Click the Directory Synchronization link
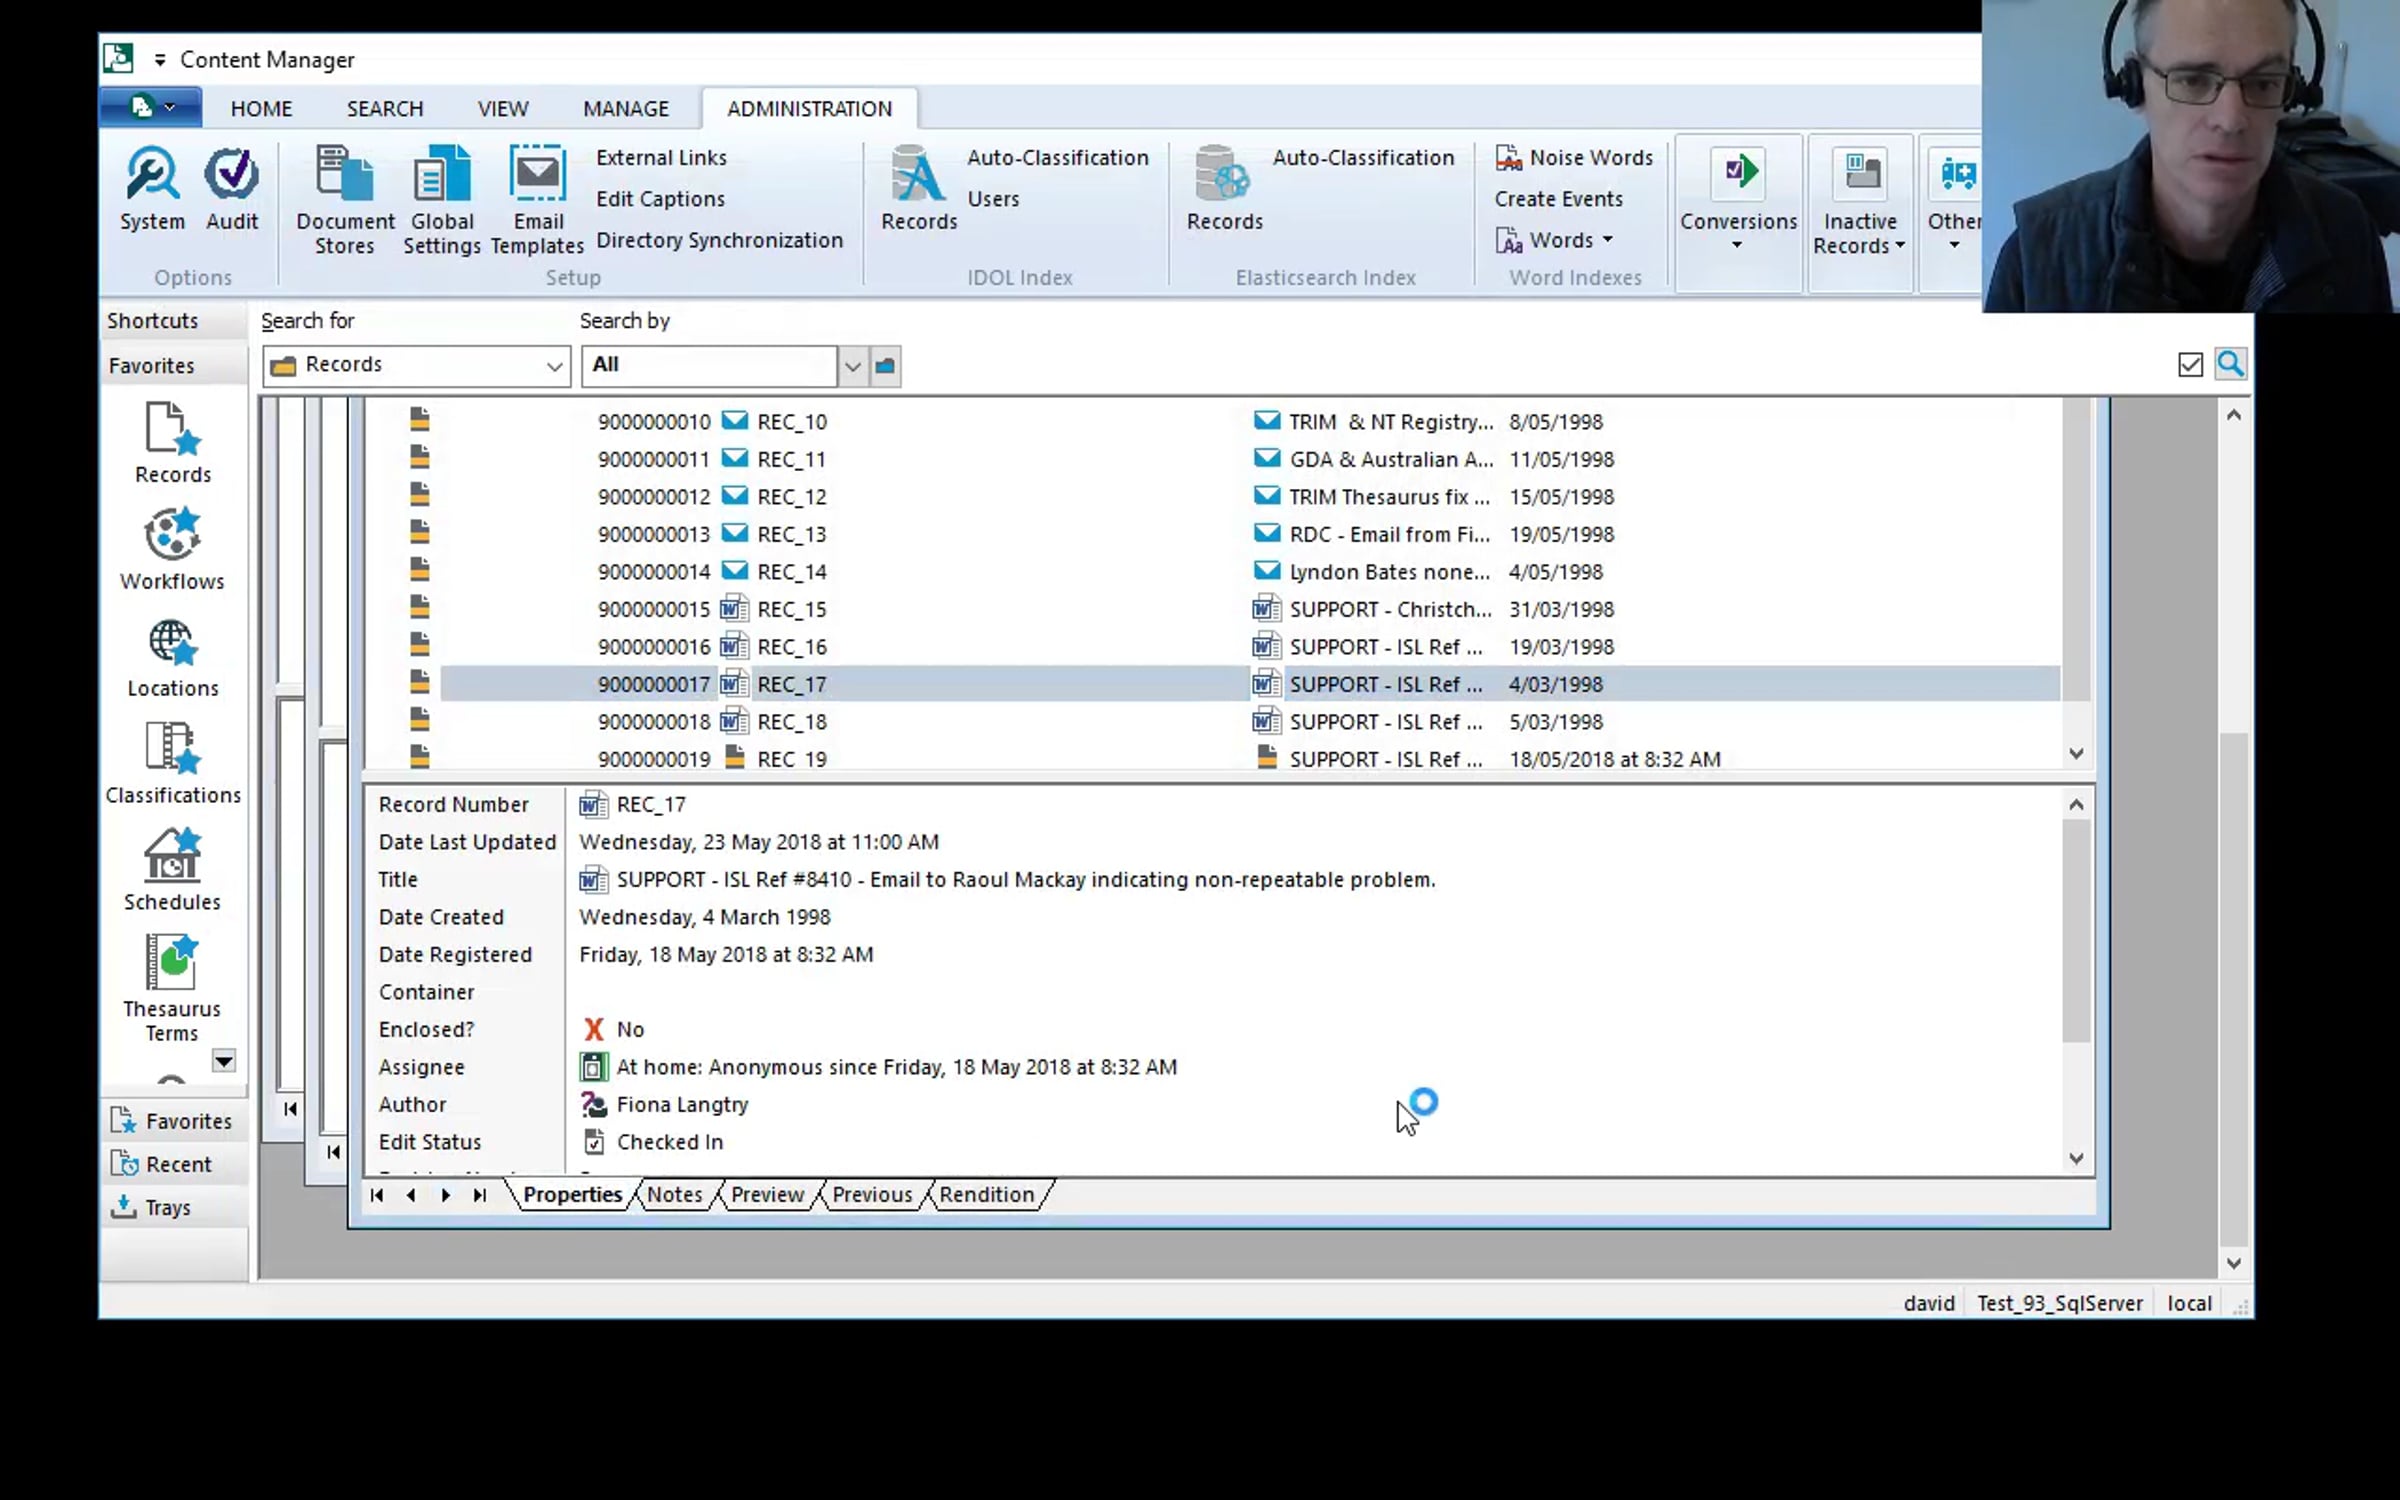This screenshot has height=1500, width=2400. [719, 240]
